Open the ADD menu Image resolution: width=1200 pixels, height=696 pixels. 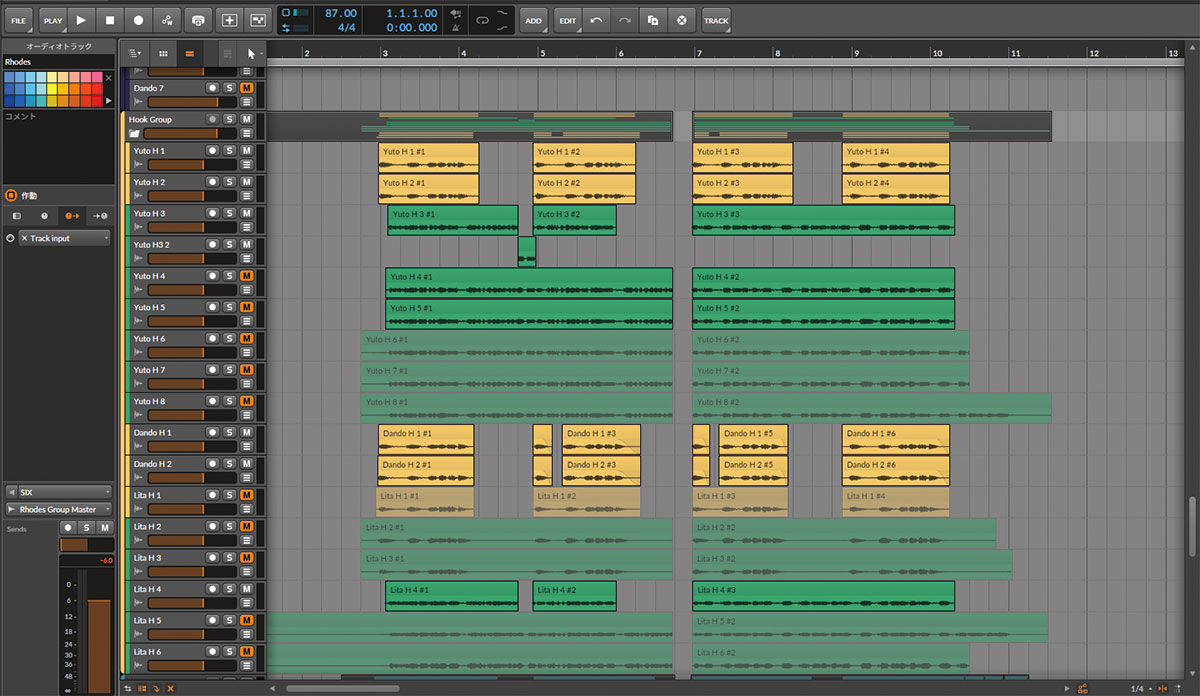point(534,19)
